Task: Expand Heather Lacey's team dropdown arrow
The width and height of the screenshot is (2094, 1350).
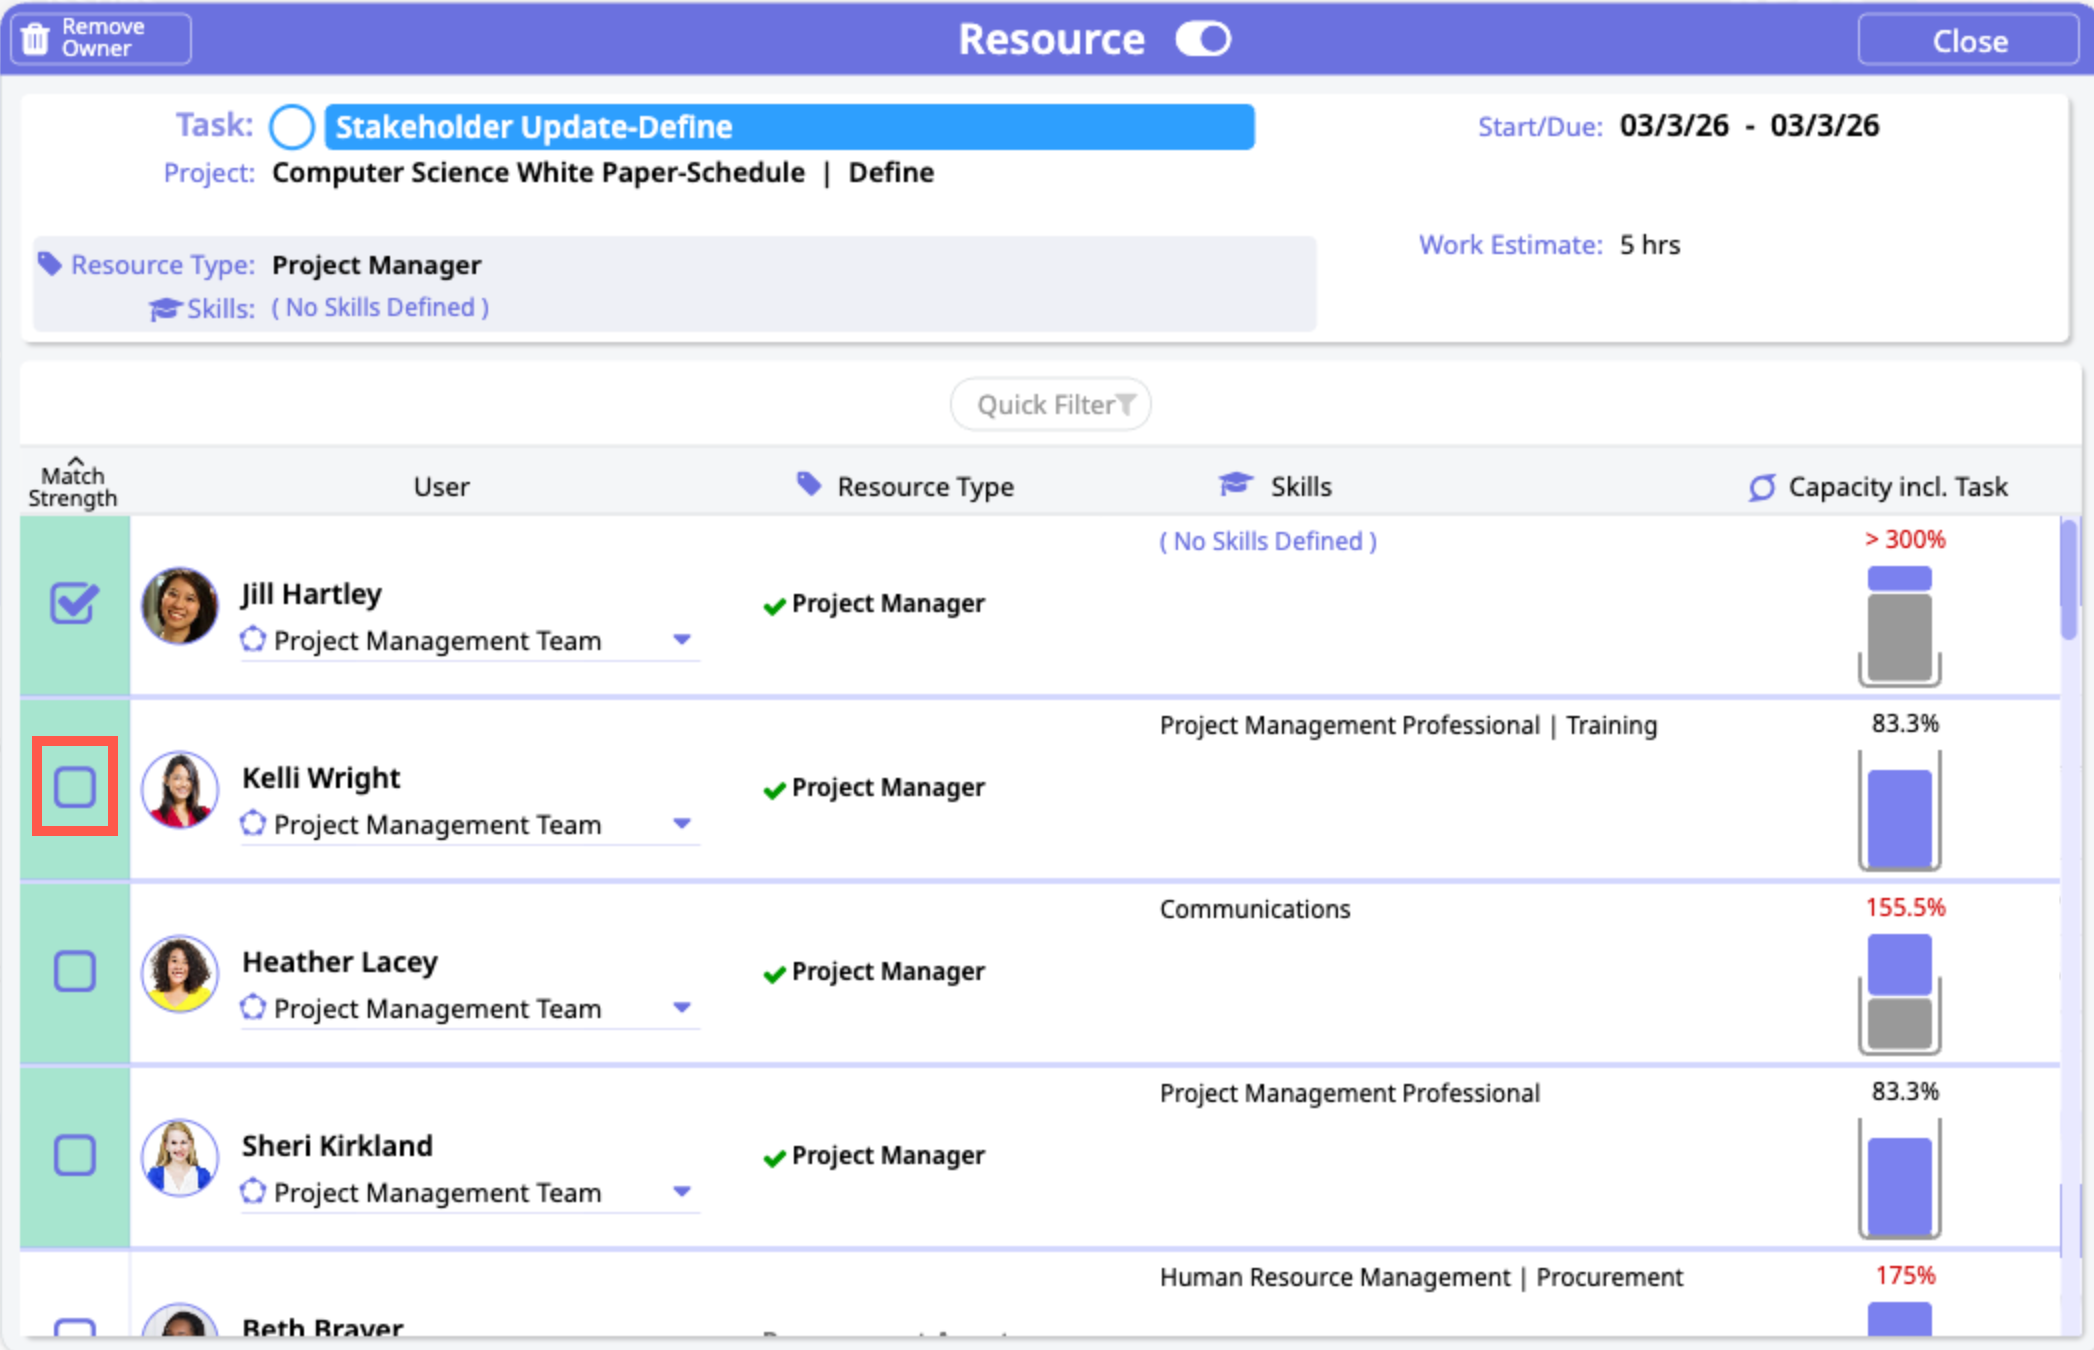Action: (x=682, y=1008)
